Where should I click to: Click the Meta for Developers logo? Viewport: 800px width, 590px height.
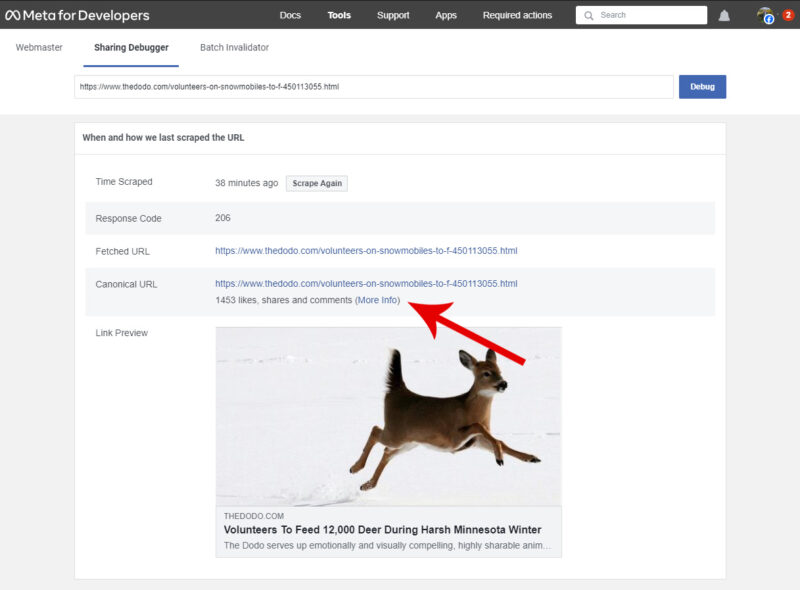coord(80,15)
